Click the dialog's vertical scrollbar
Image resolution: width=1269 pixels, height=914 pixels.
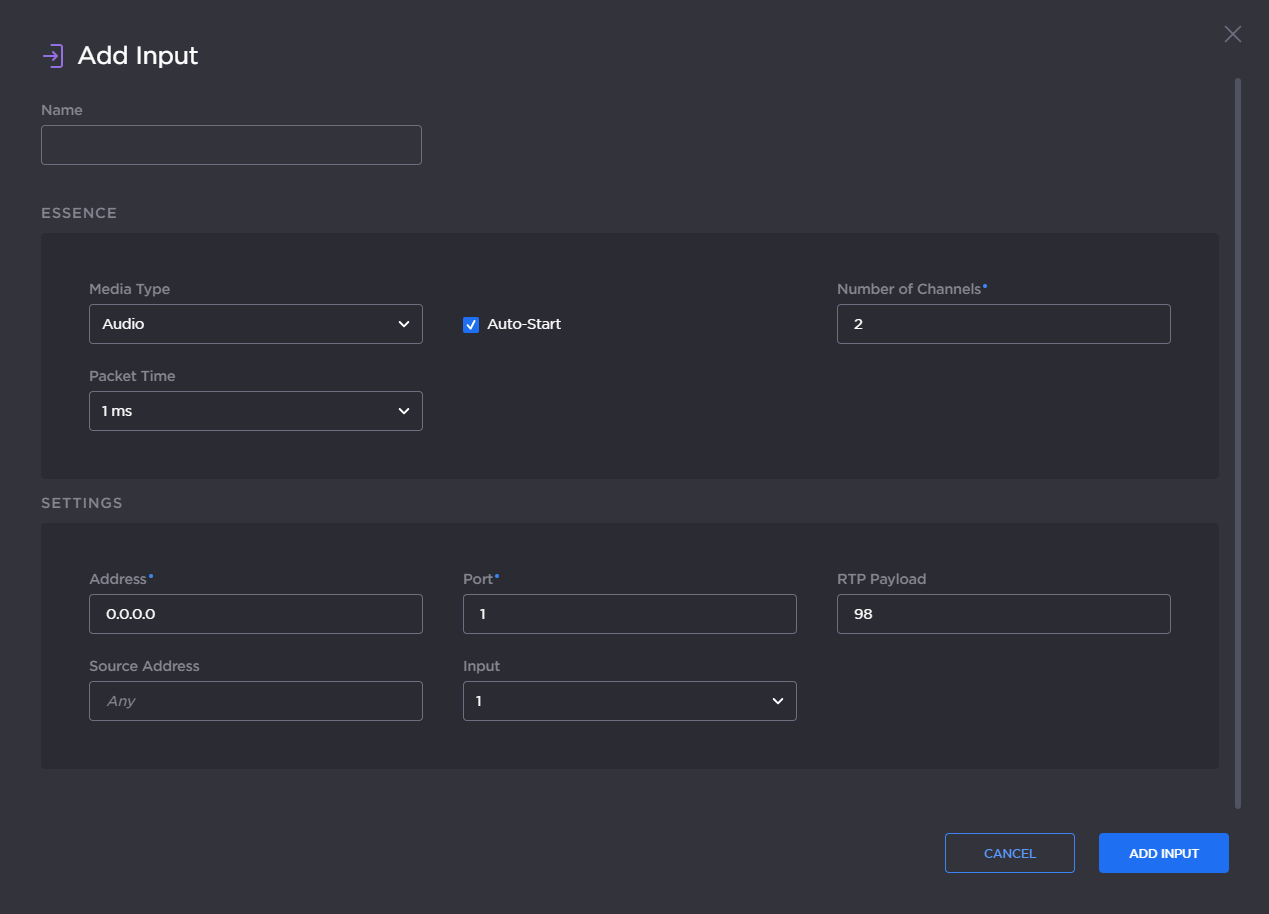pos(1238,440)
